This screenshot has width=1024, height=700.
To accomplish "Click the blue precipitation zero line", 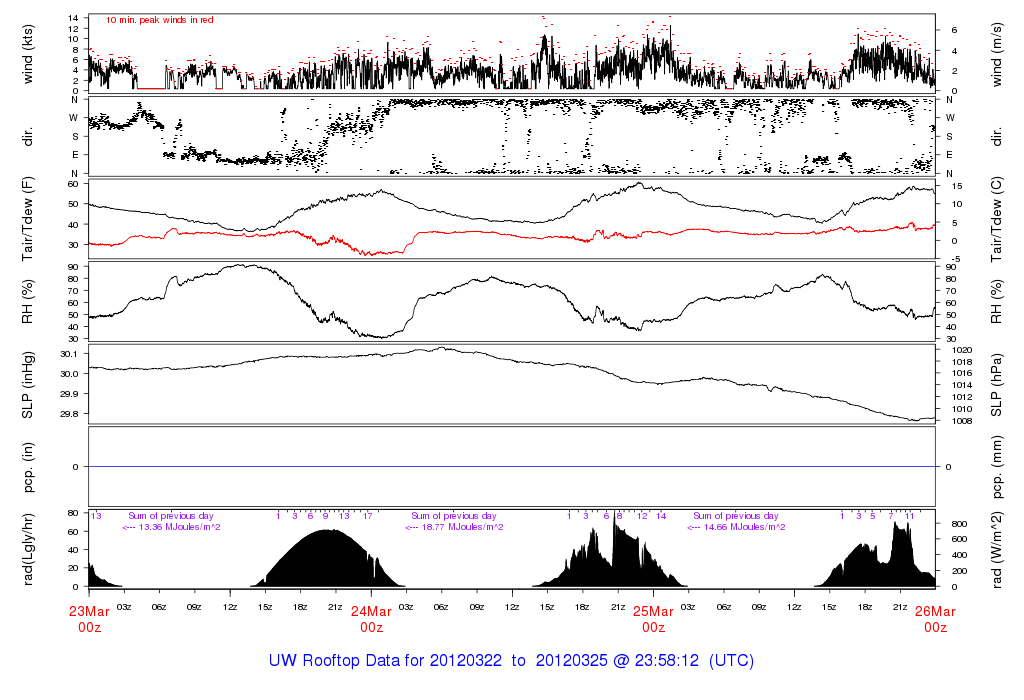I will pos(511,467).
